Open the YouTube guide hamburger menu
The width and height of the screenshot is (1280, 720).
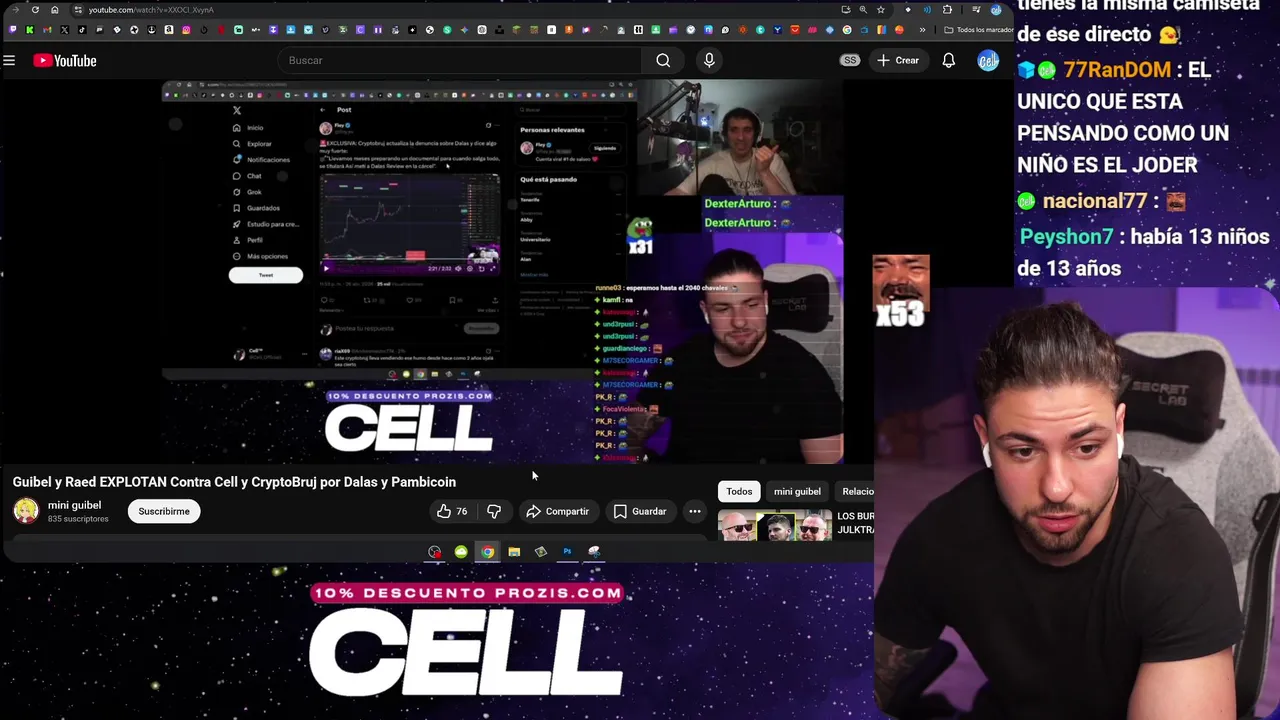click(9, 61)
